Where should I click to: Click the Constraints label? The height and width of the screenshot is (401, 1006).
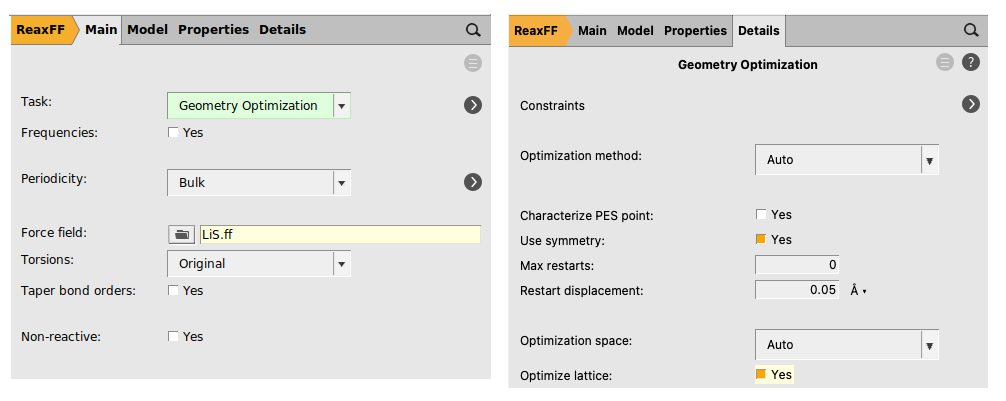552,106
